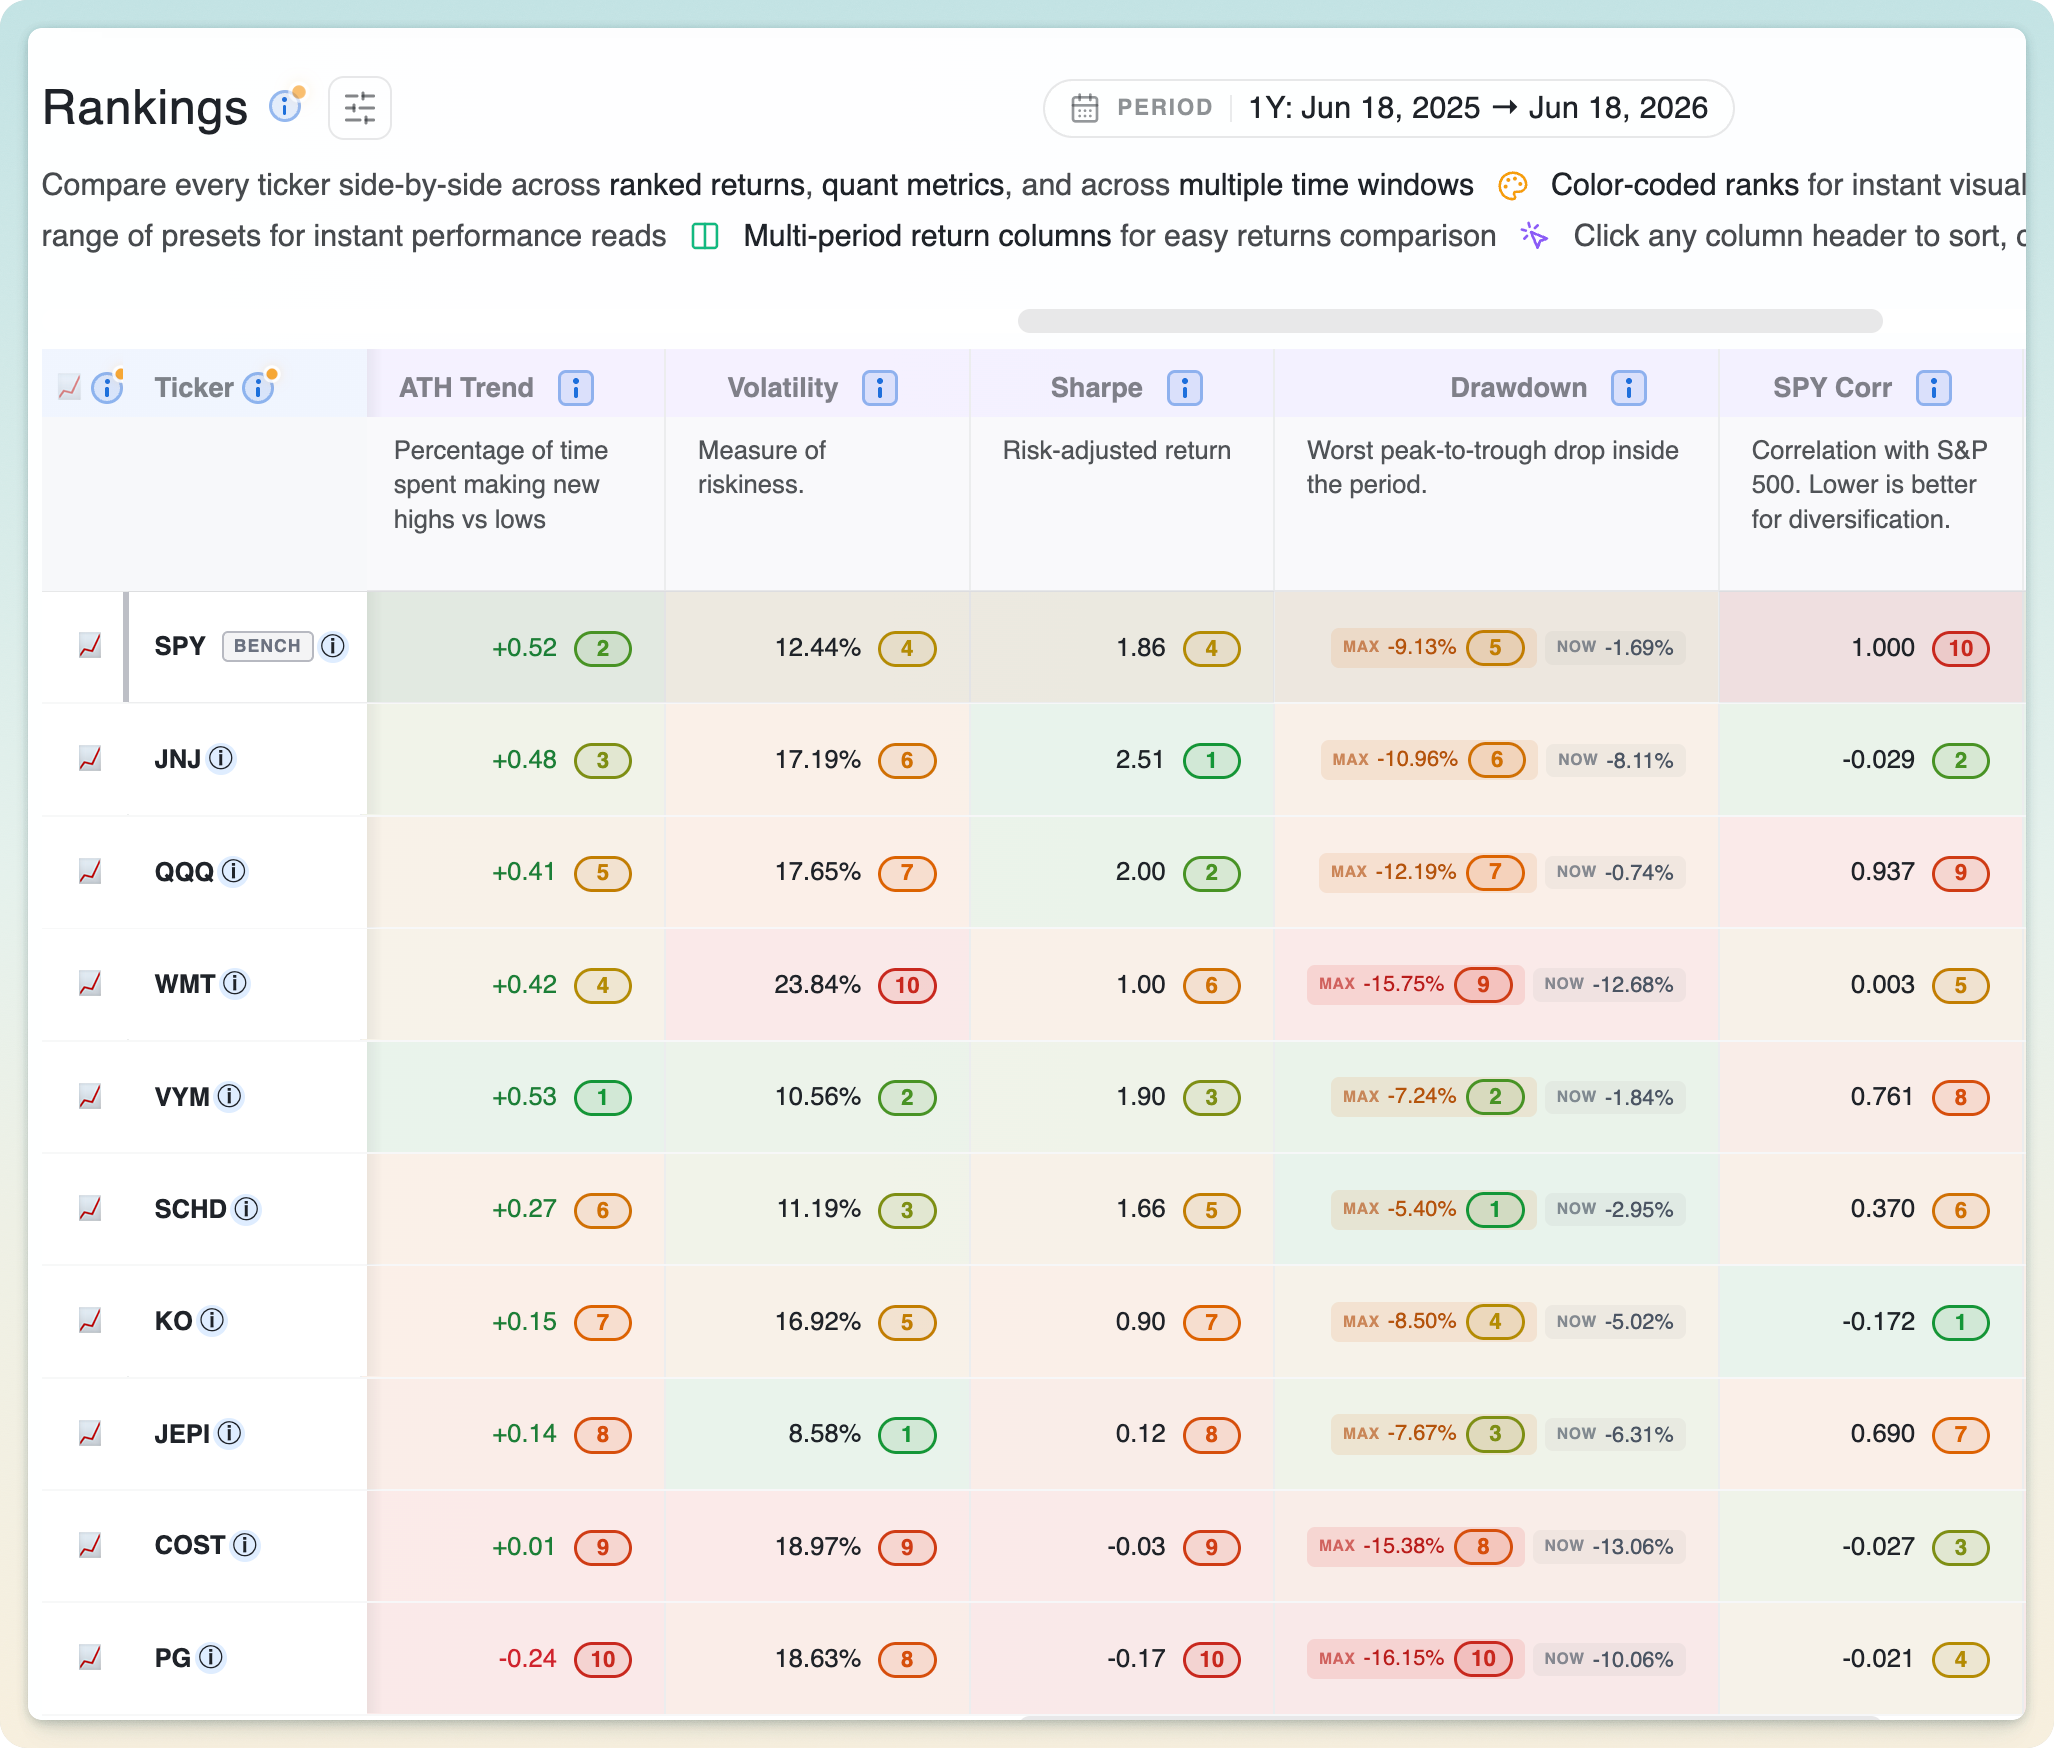Sort by the Ticker column header
The width and height of the screenshot is (2054, 1748).
pyautogui.click(x=194, y=388)
